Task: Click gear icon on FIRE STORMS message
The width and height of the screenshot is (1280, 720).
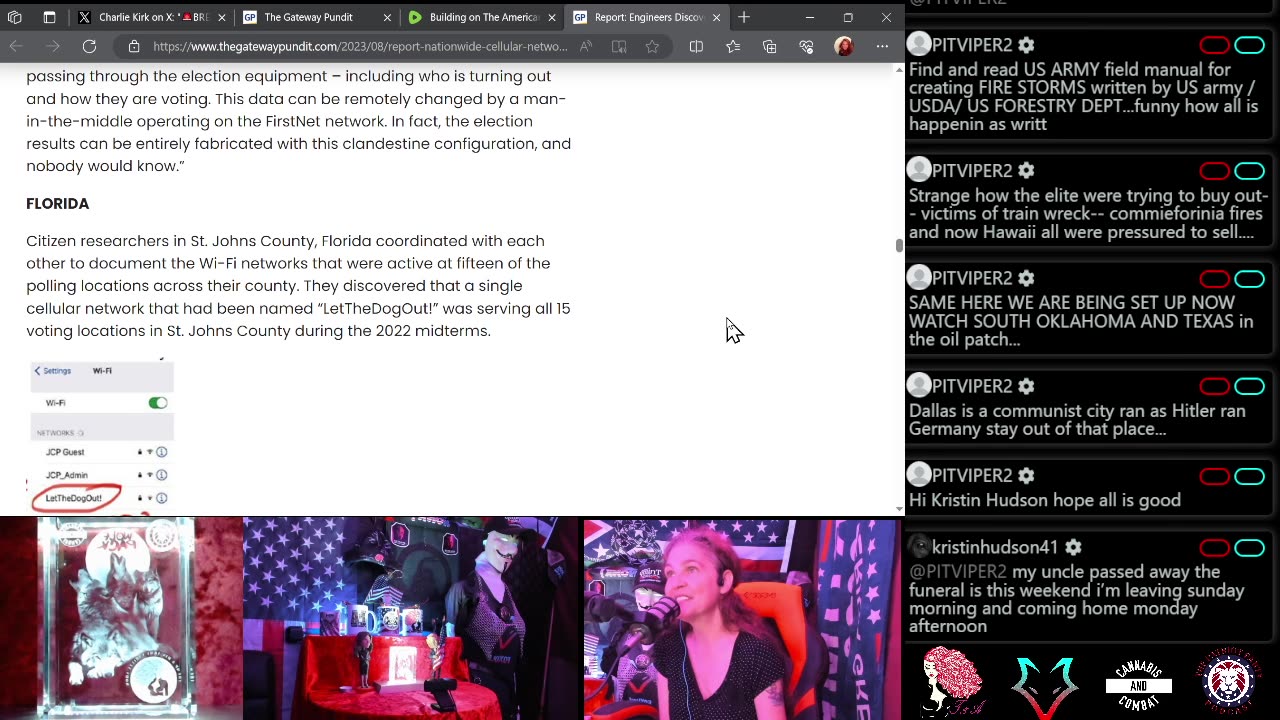Action: point(1025,45)
